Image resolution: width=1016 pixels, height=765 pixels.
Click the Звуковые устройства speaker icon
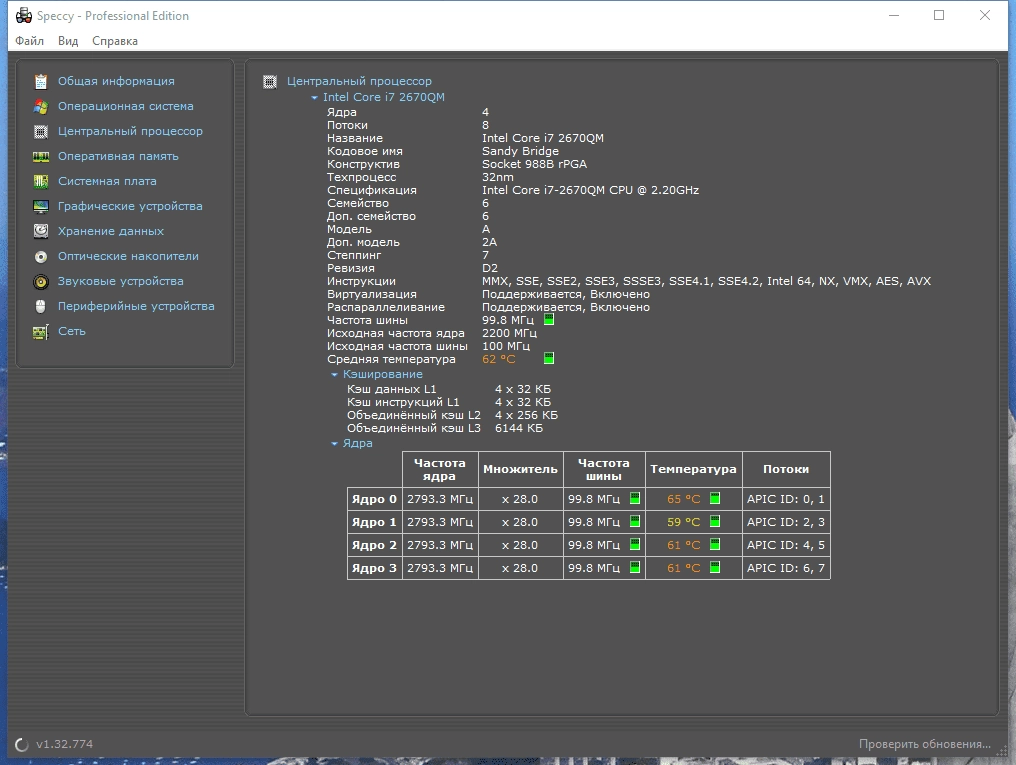41,282
